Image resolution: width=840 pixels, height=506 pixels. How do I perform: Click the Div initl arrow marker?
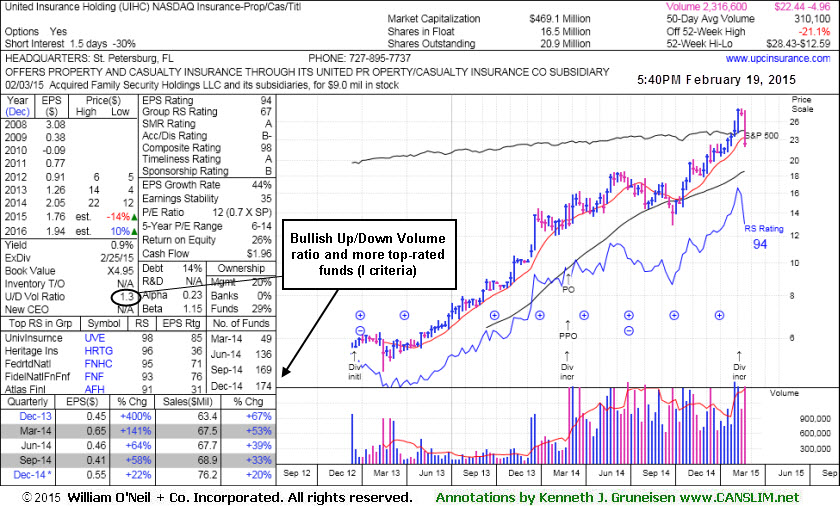point(355,366)
